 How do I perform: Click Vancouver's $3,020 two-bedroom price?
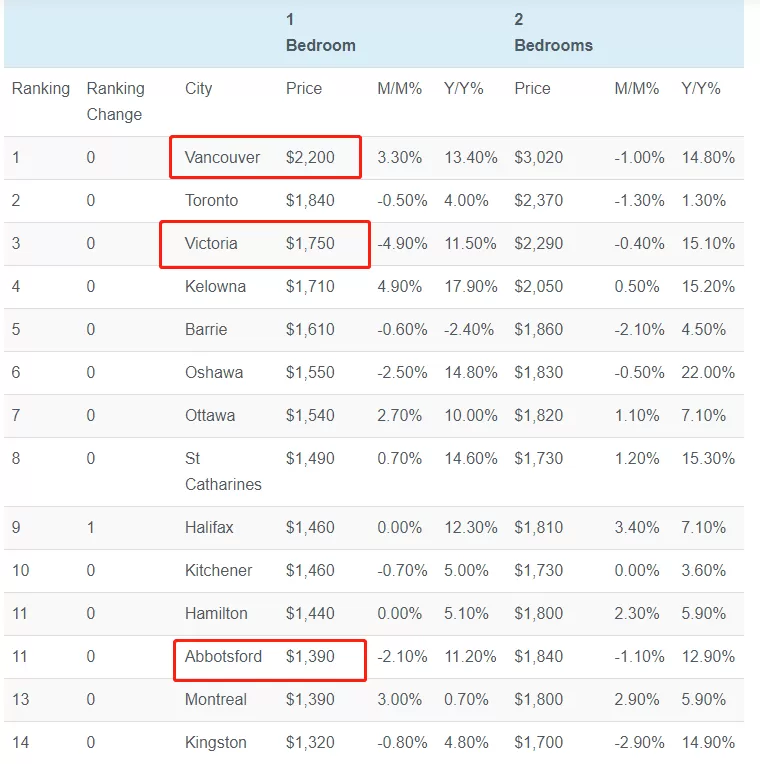(538, 157)
